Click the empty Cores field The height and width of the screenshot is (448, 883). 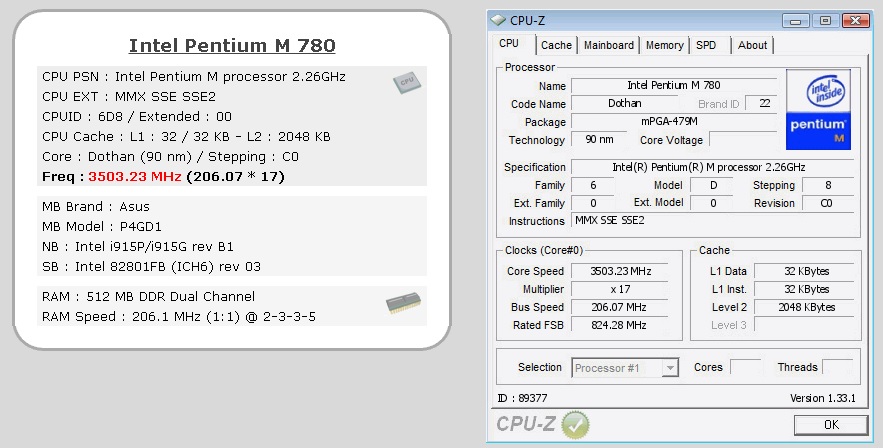point(746,367)
